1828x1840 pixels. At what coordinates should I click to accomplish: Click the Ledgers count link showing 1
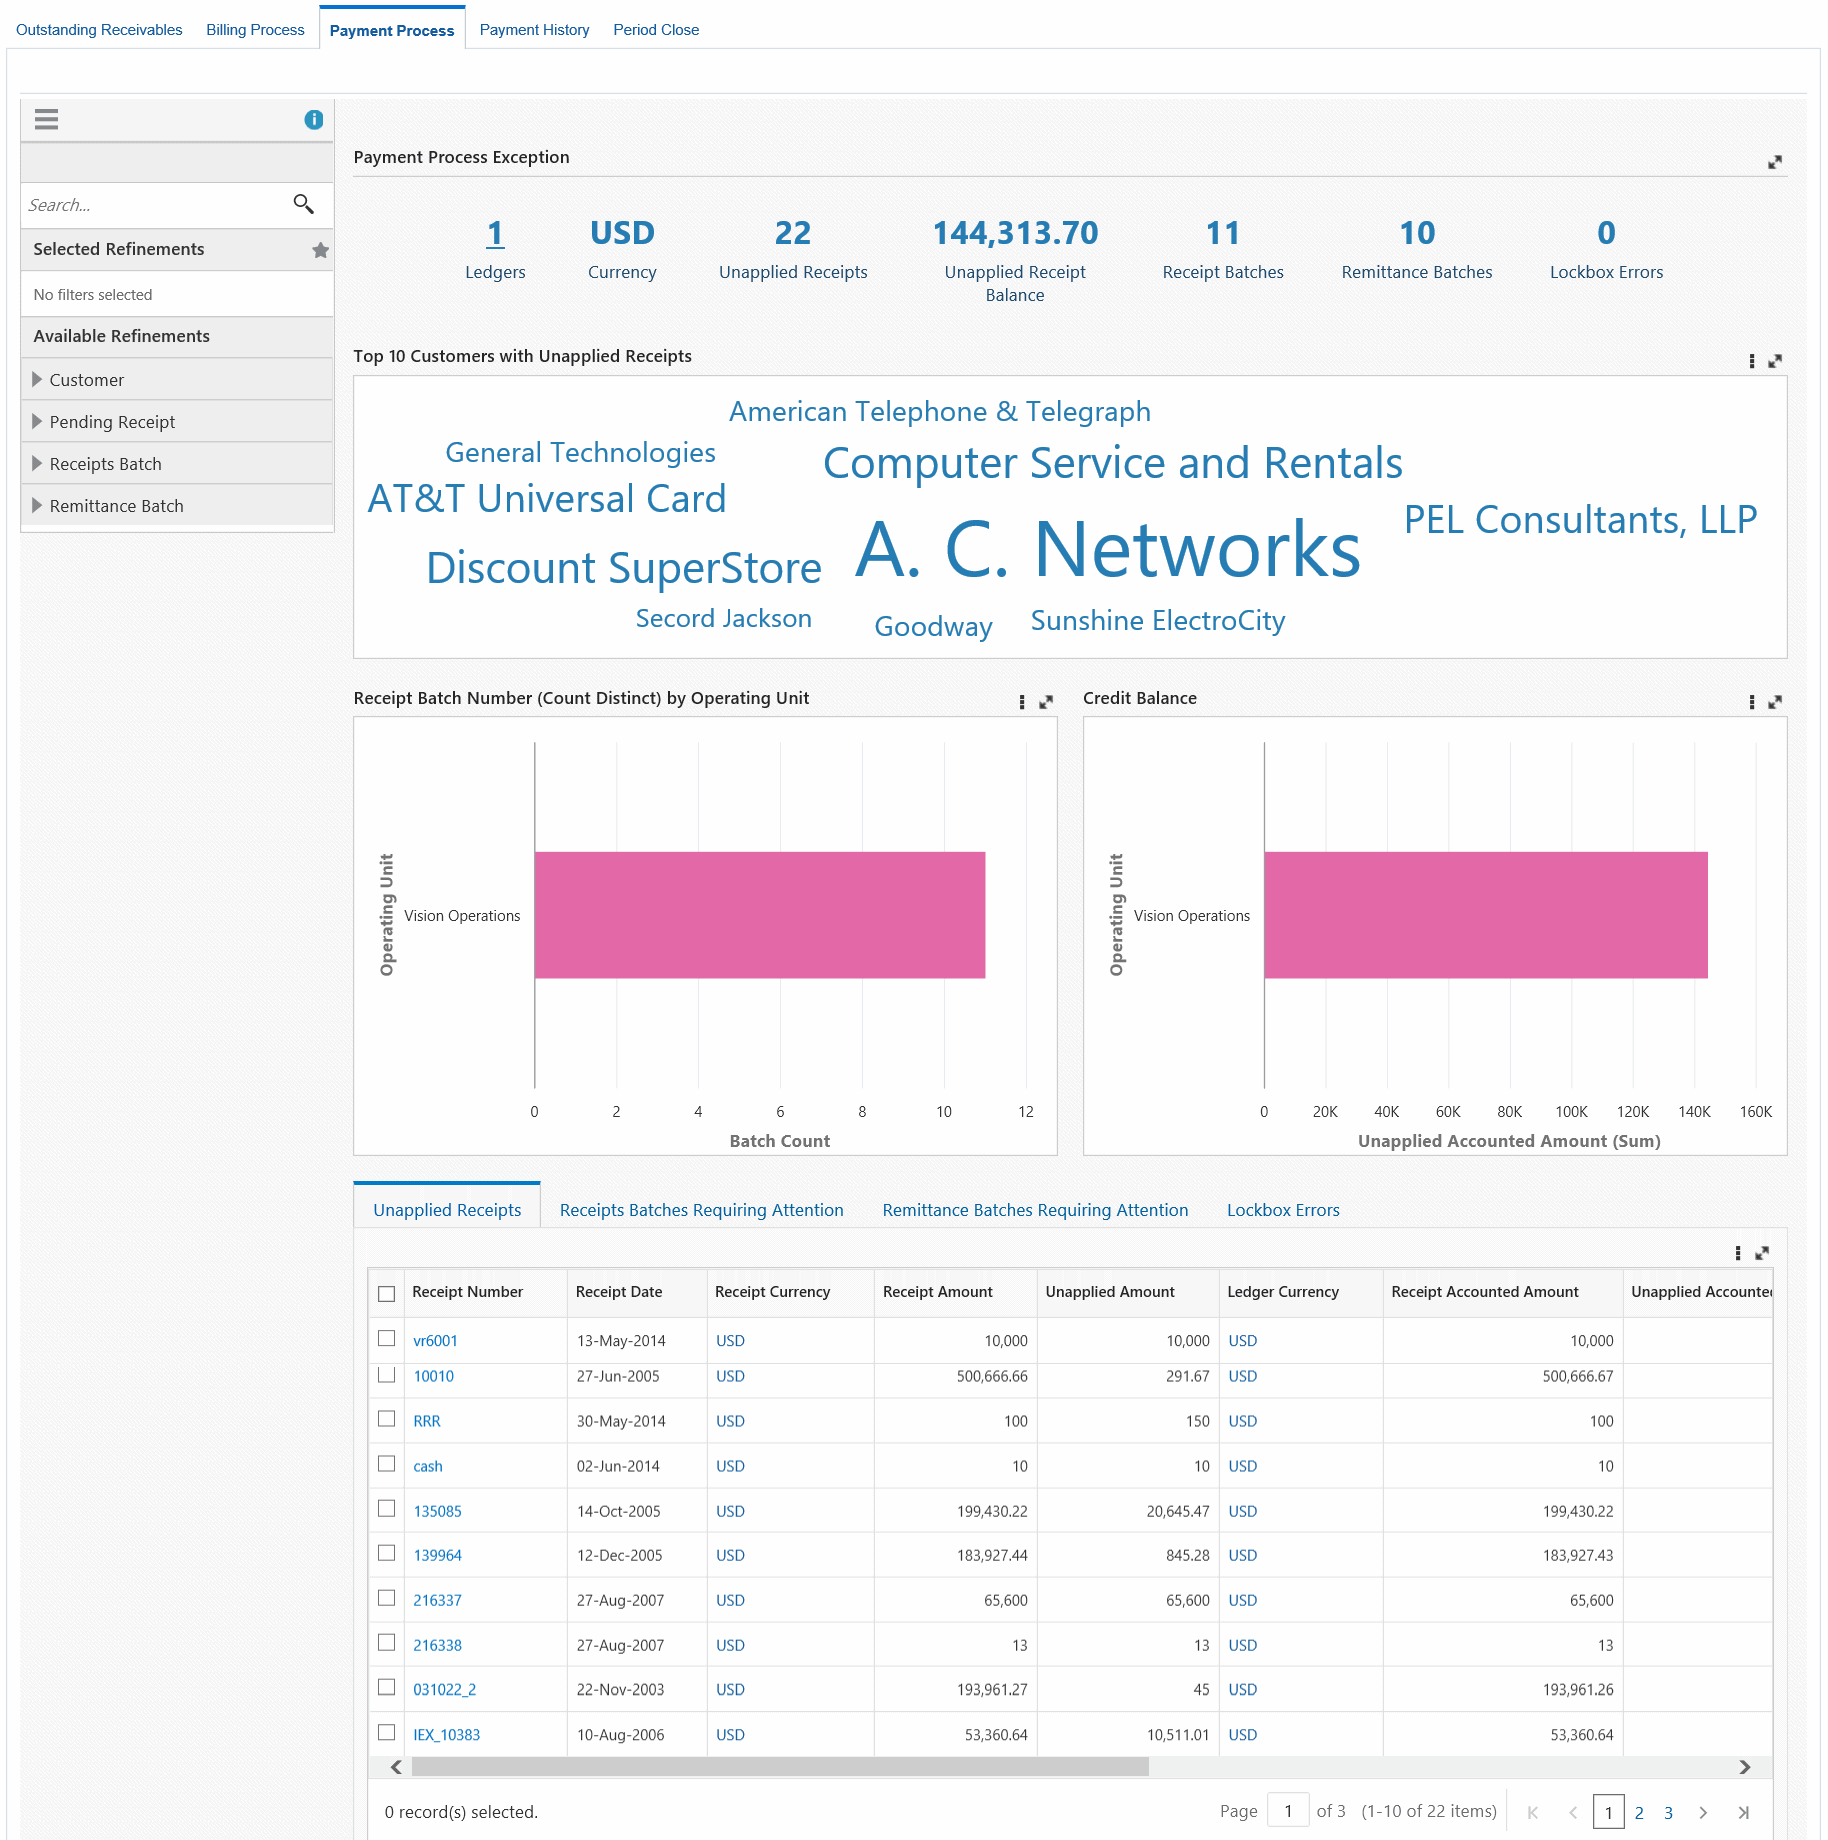click(x=496, y=232)
